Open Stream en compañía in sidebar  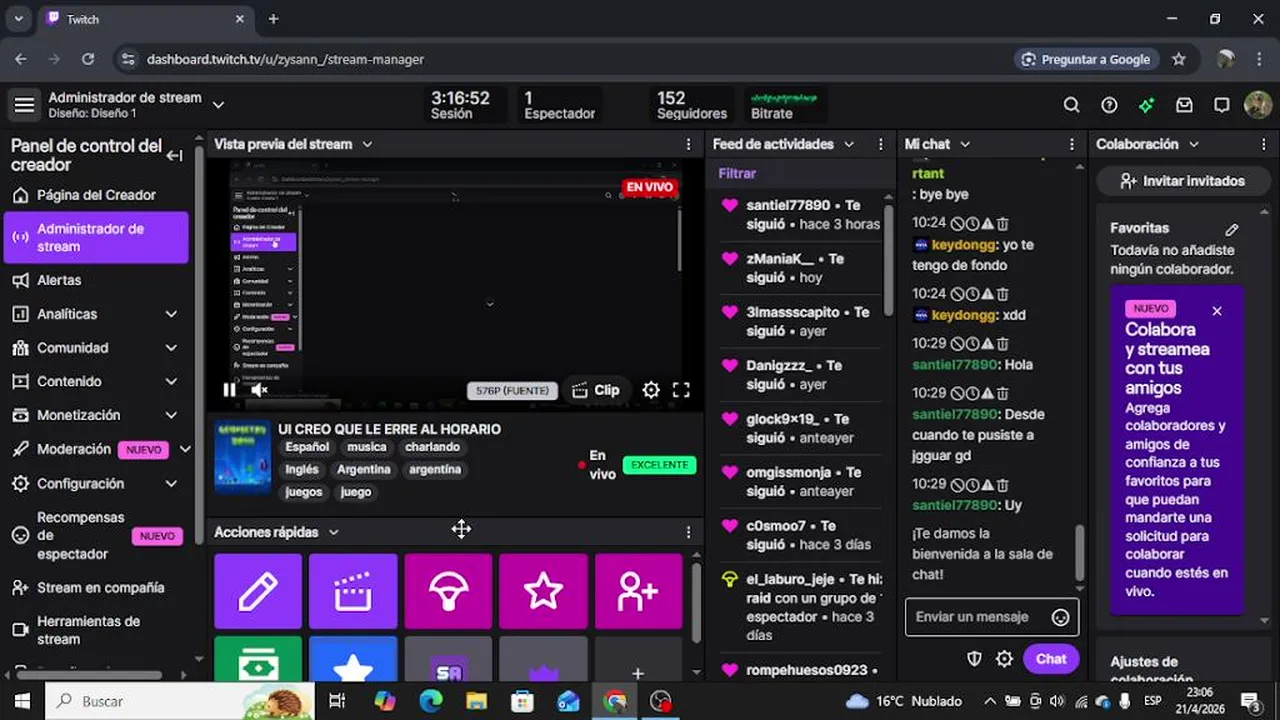96,587
